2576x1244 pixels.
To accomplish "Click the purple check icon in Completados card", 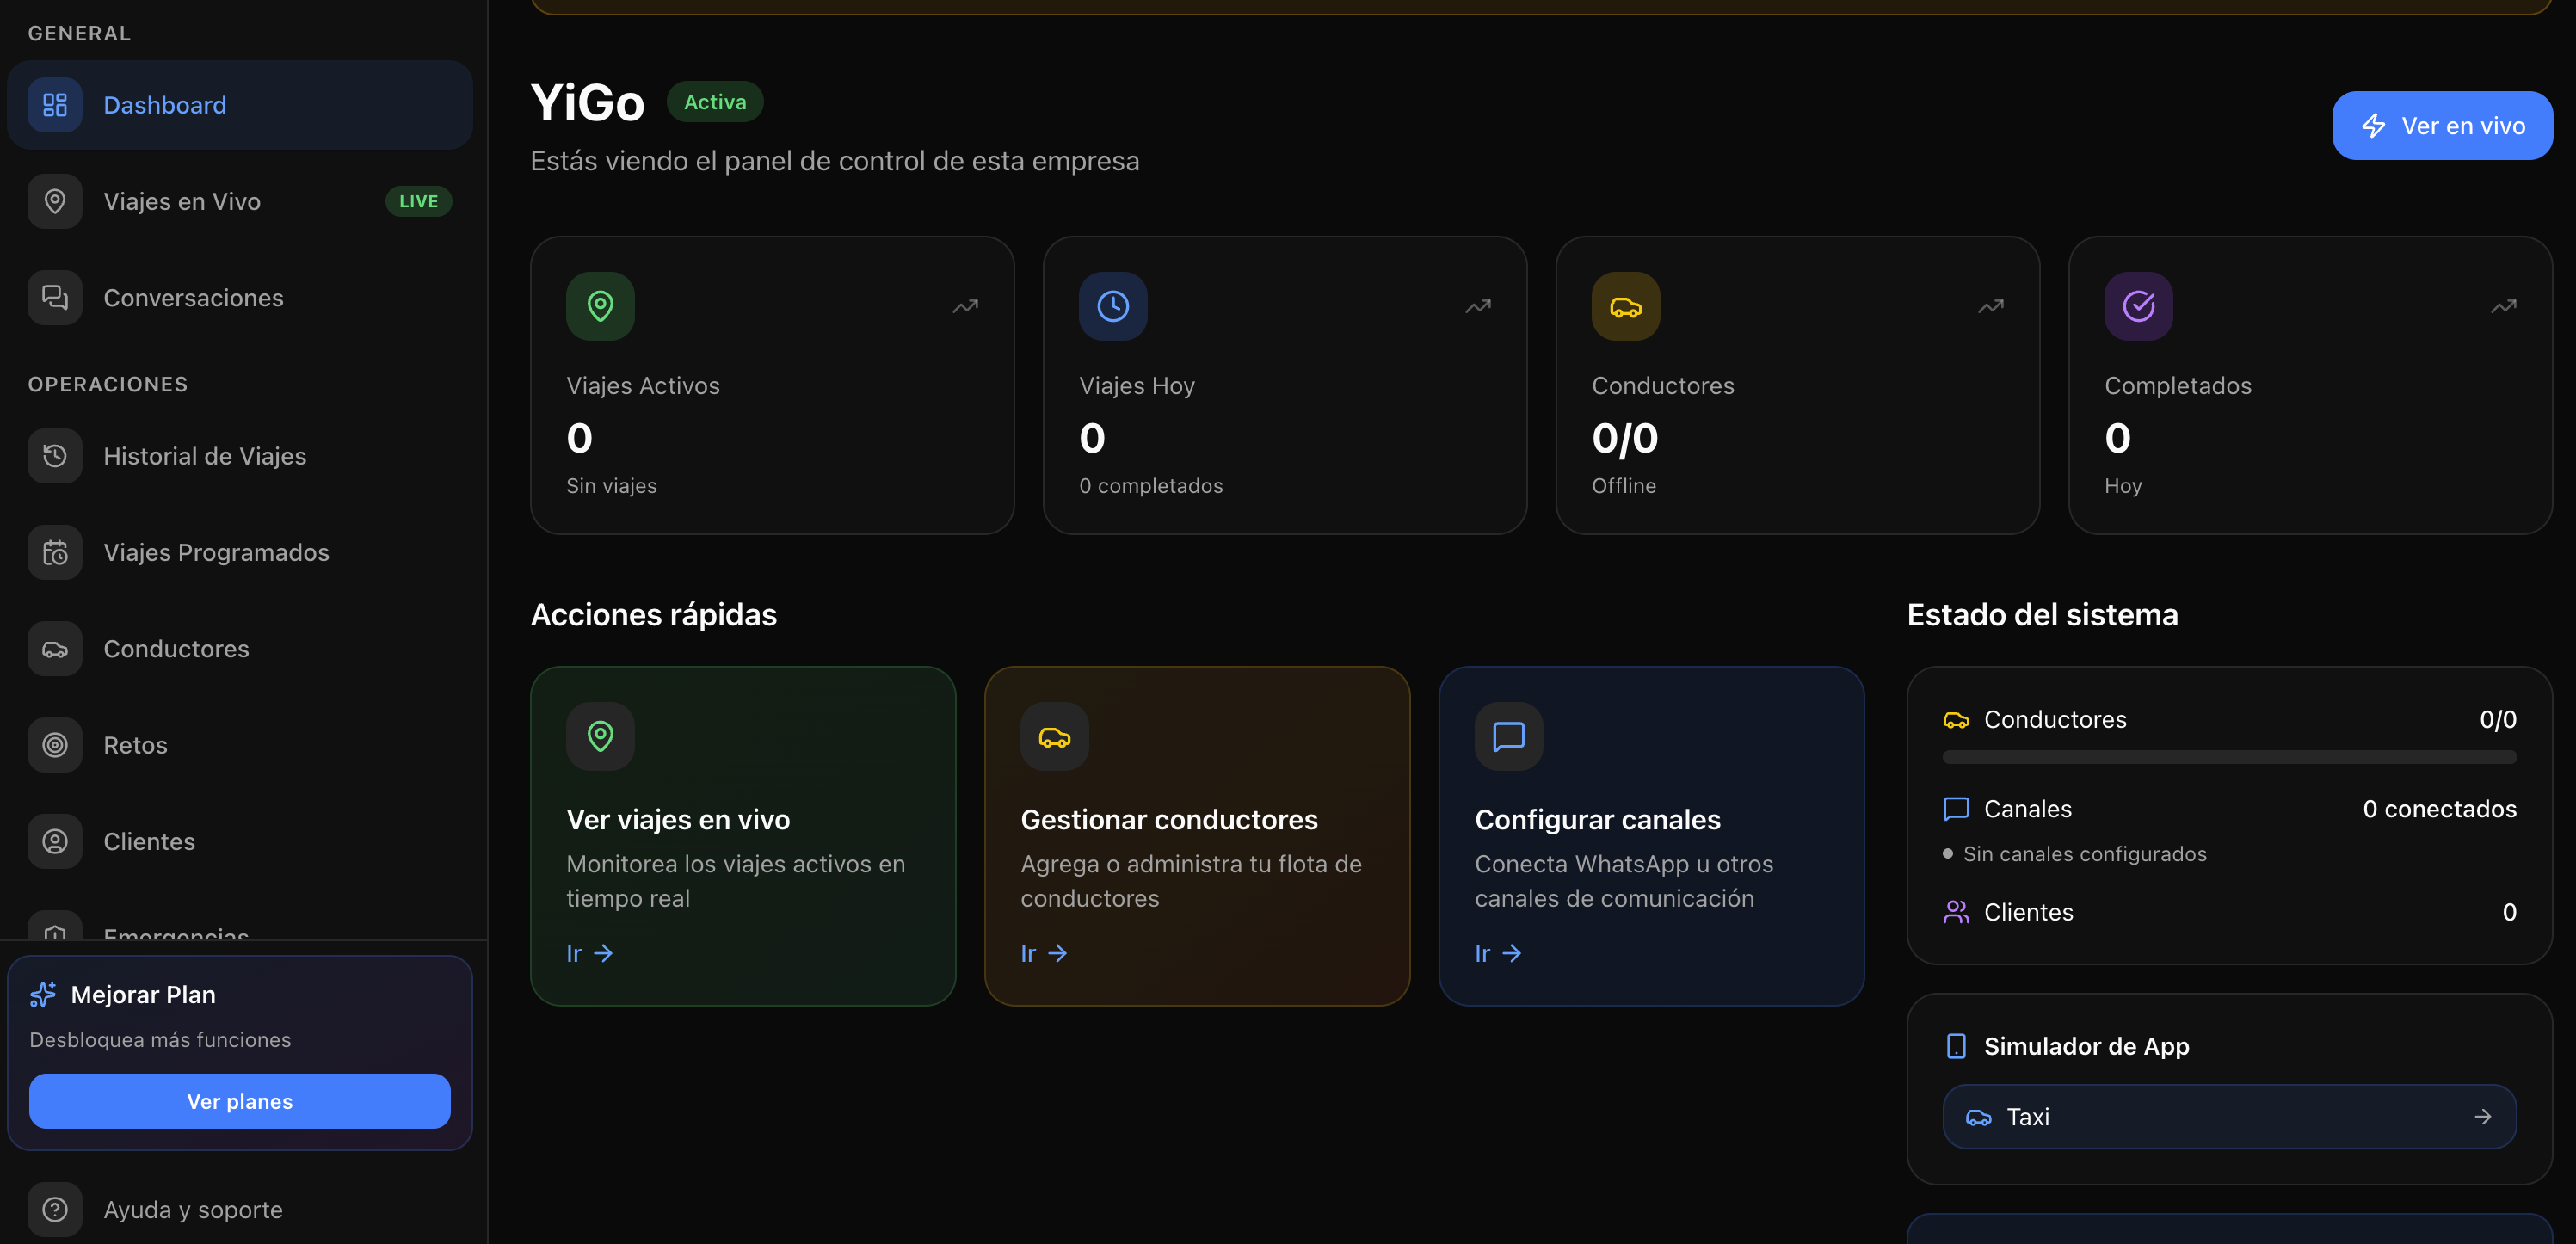I will pos(2139,306).
